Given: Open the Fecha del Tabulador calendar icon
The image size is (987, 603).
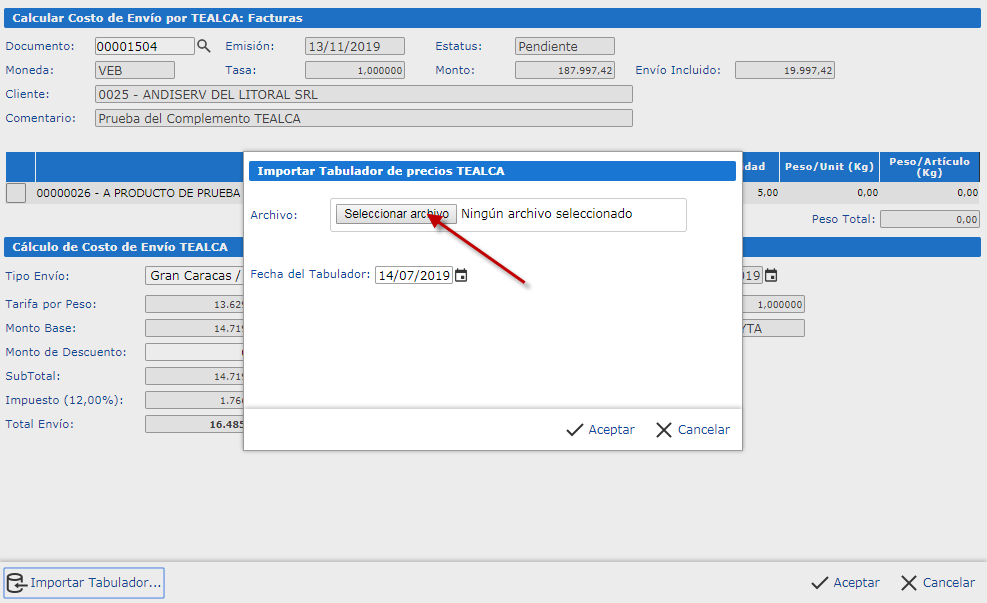Looking at the screenshot, I should pyautogui.click(x=461, y=276).
